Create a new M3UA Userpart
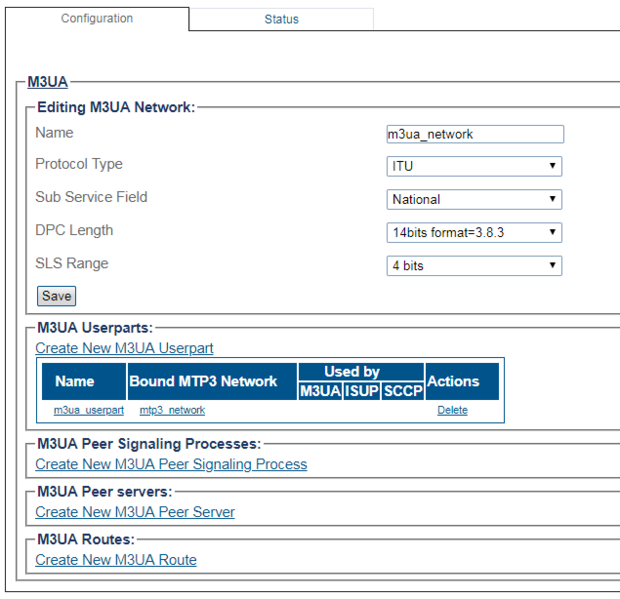Screen dimensions: 620x599 click(x=124, y=348)
